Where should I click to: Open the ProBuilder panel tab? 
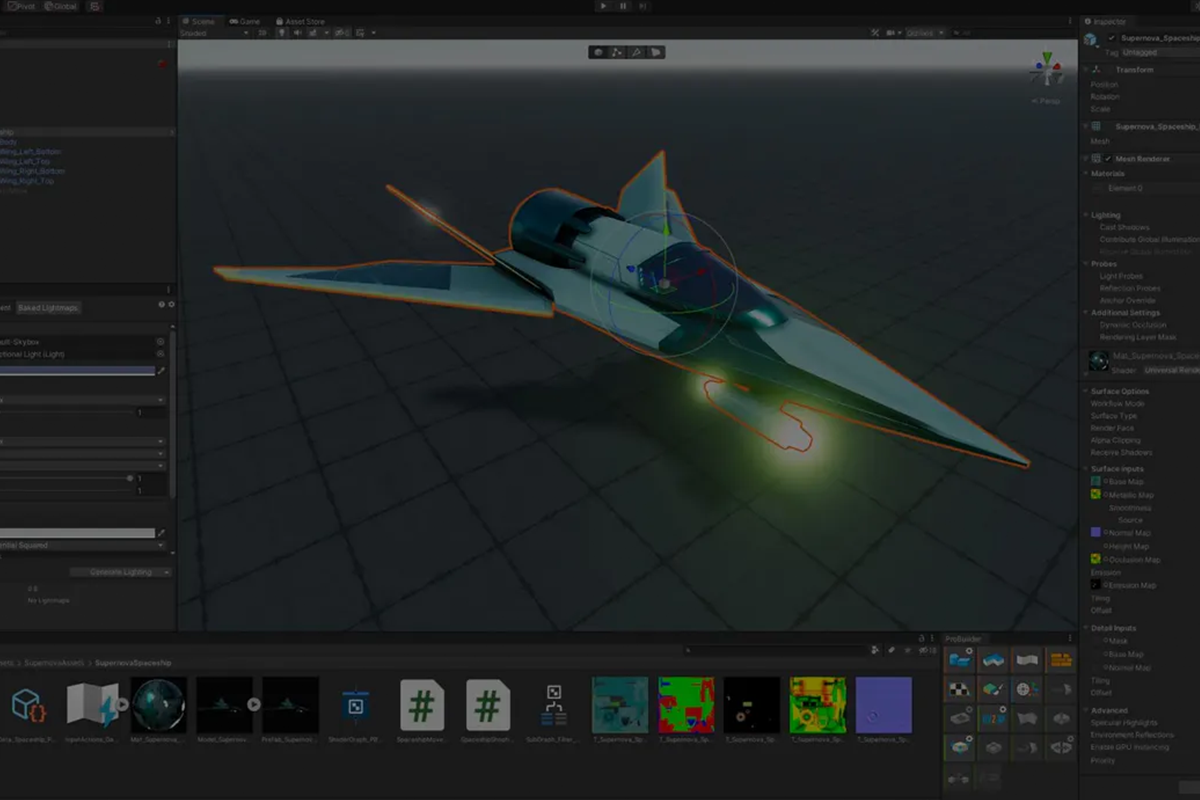coord(963,638)
